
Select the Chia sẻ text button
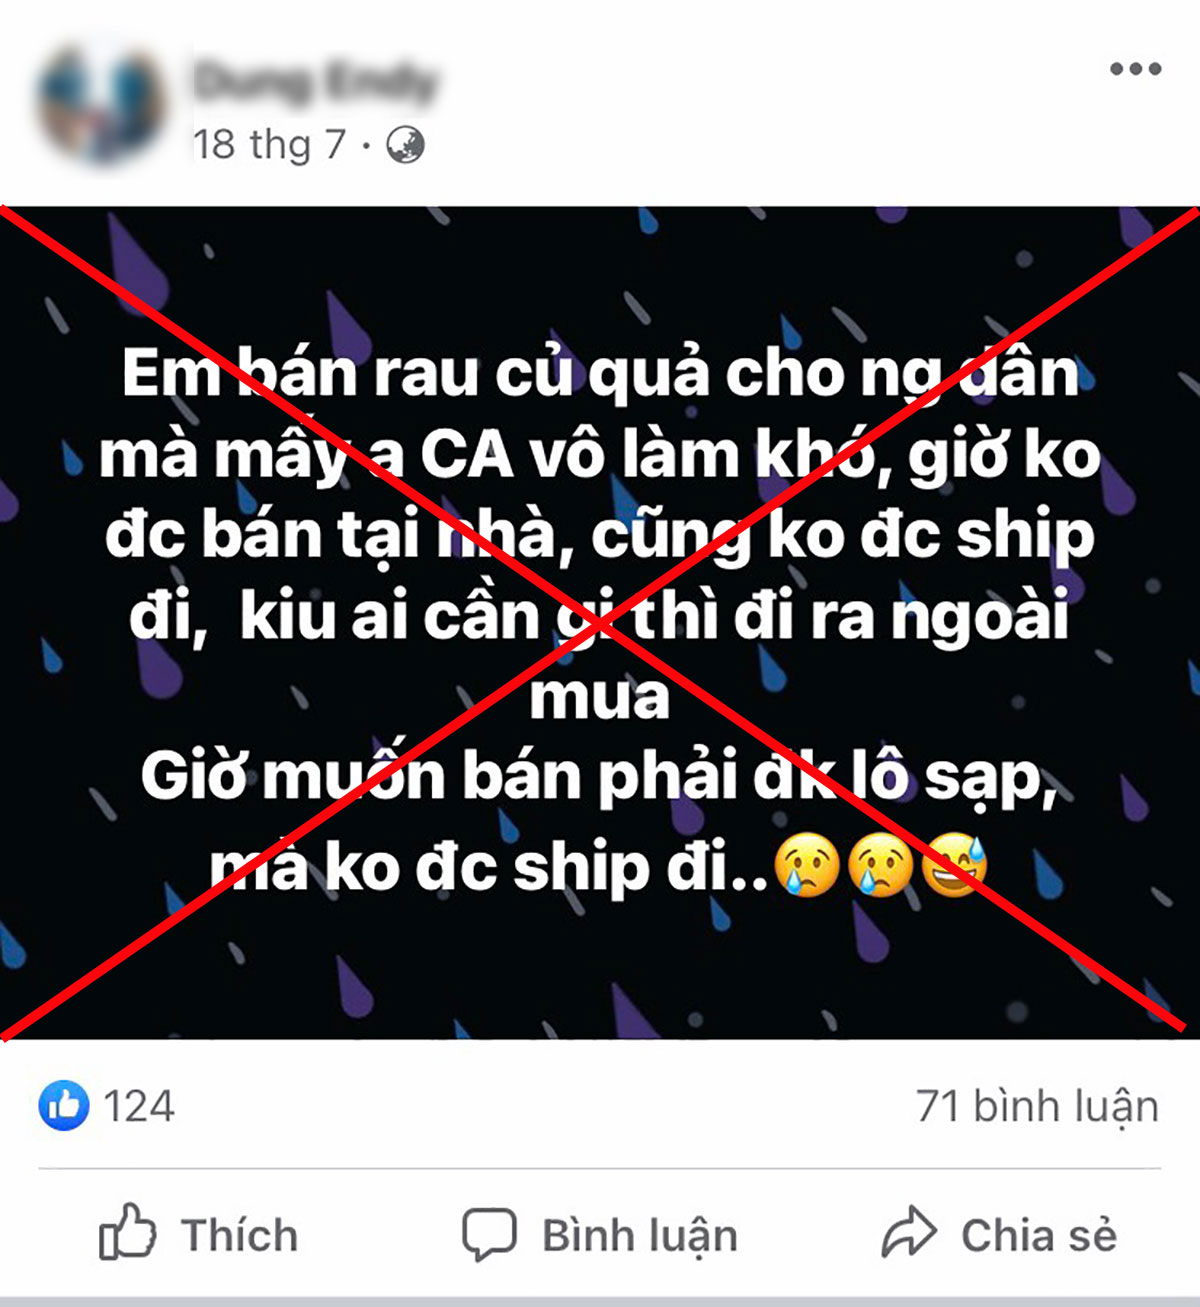[x=1039, y=1236]
